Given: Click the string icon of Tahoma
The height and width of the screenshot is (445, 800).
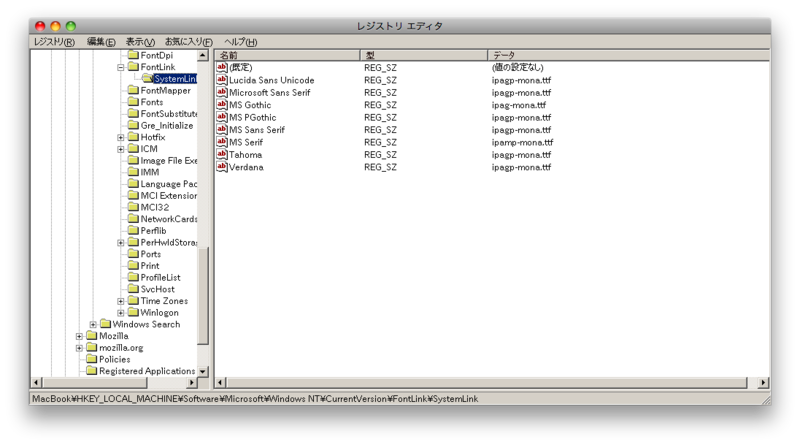Looking at the screenshot, I should 221,155.
